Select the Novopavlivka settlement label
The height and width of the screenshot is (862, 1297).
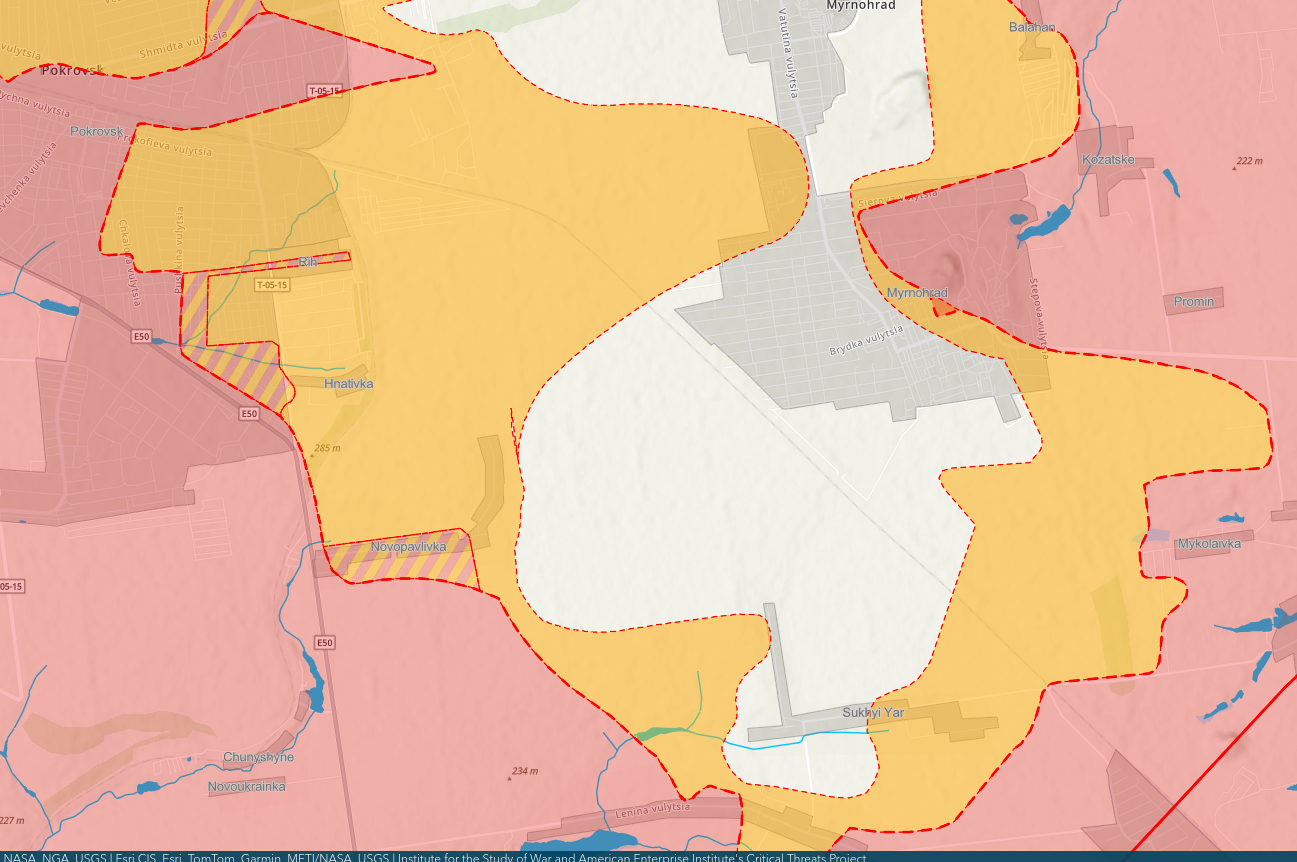tap(408, 547)
